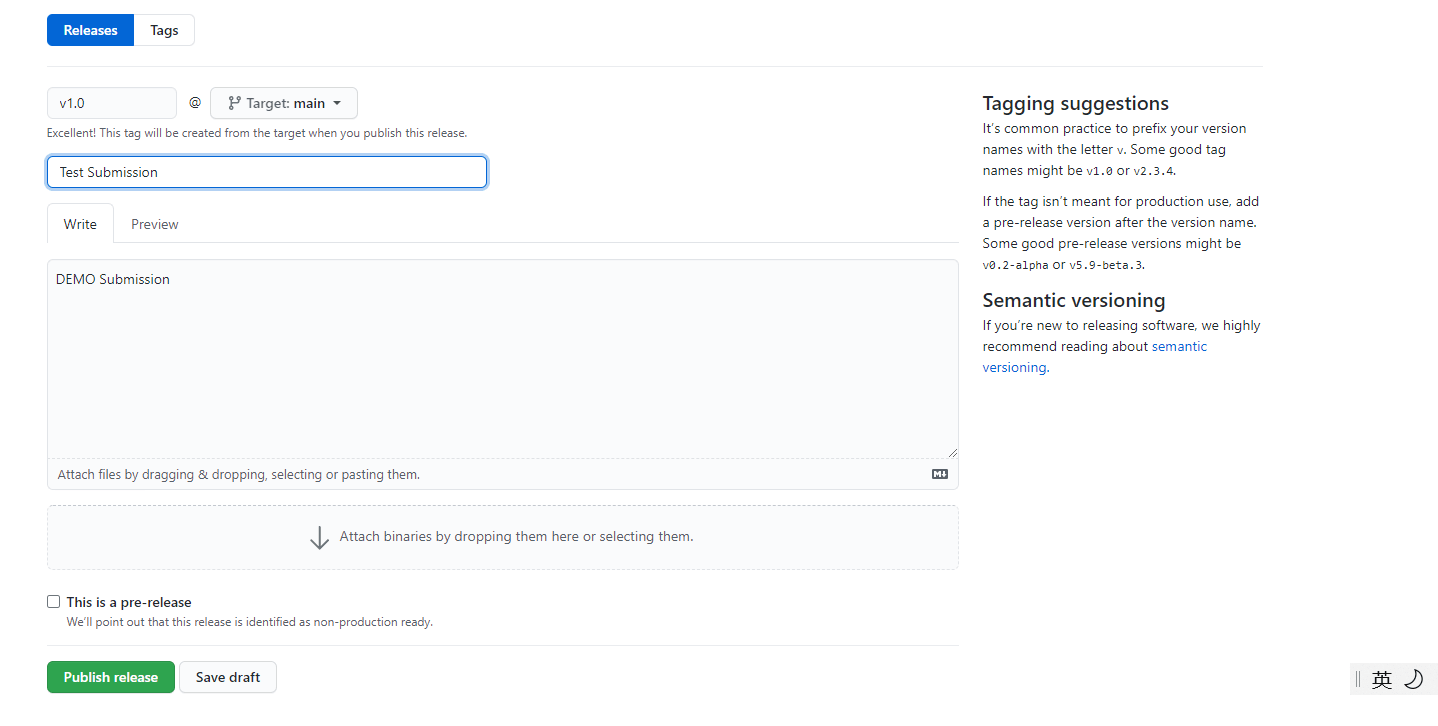Select the Releases tab

click(90, 30)
